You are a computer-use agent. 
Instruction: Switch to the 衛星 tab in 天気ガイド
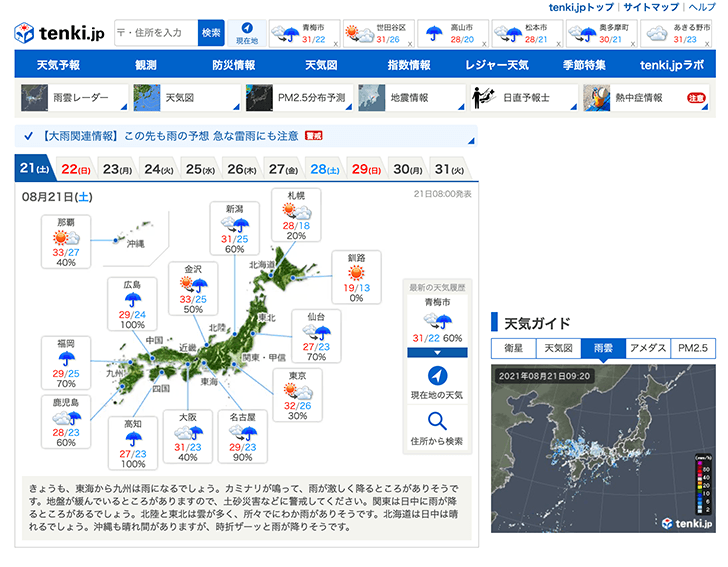click(x=512, y=348)
